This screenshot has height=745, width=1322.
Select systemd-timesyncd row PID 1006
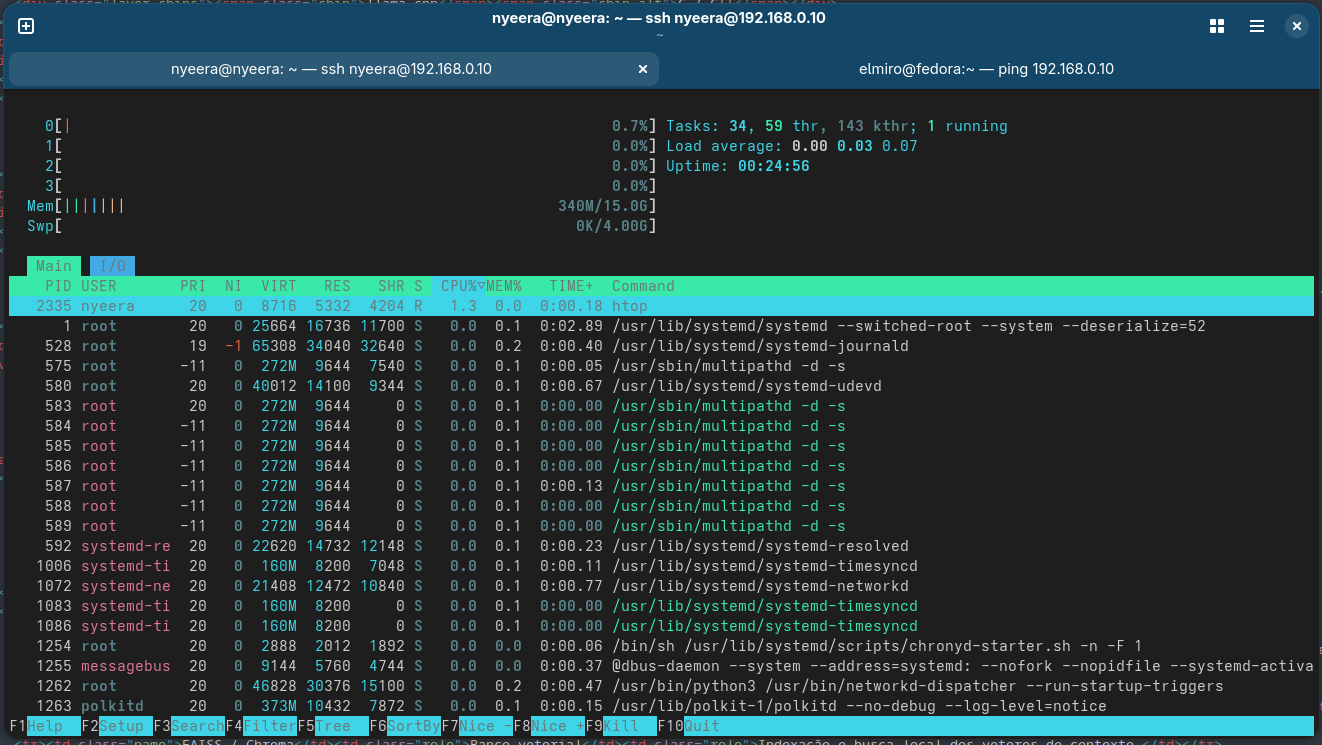[x=660, y=566]
